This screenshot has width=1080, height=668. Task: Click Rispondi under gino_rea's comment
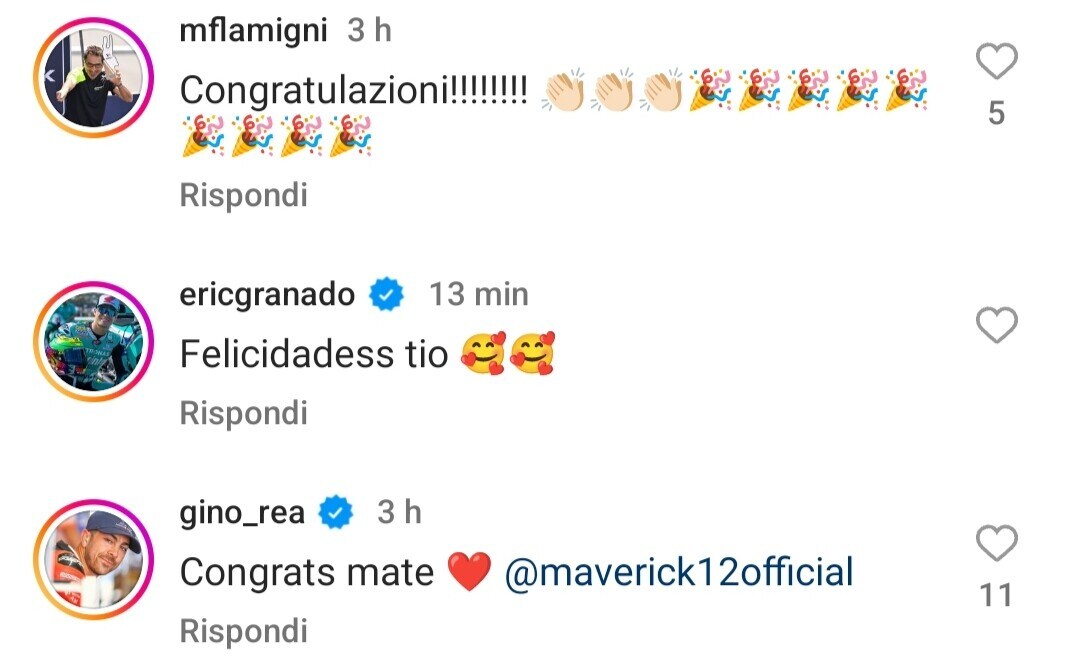243,631
